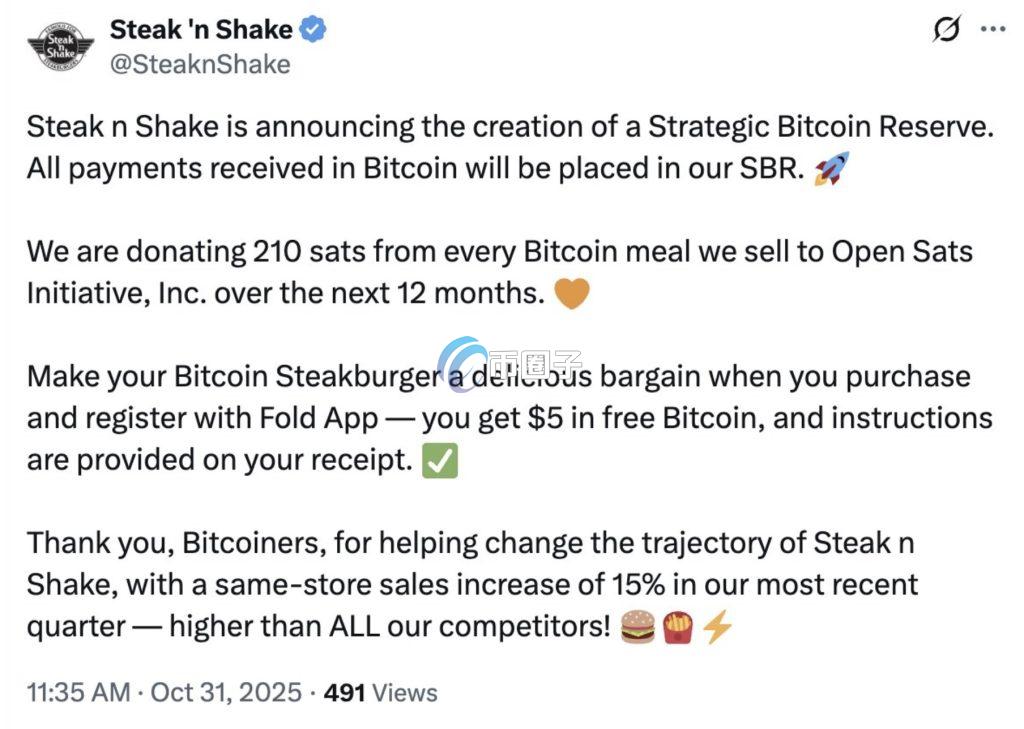Click the green checkmark emoji

tap(440, 463)
